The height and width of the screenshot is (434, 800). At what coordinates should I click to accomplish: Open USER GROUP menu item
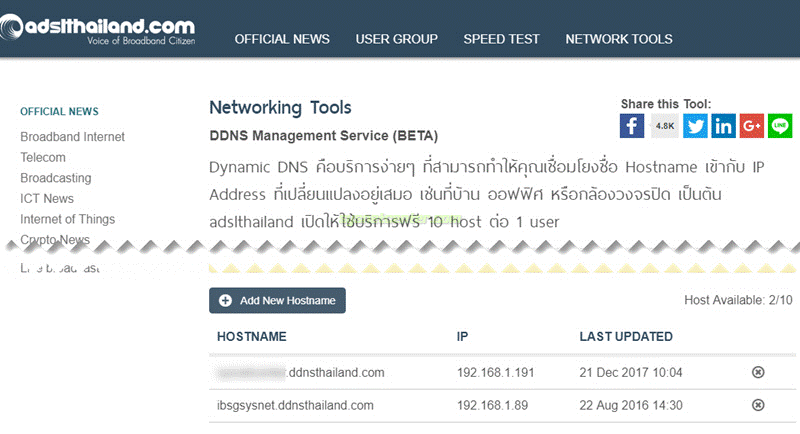[396, 39]
